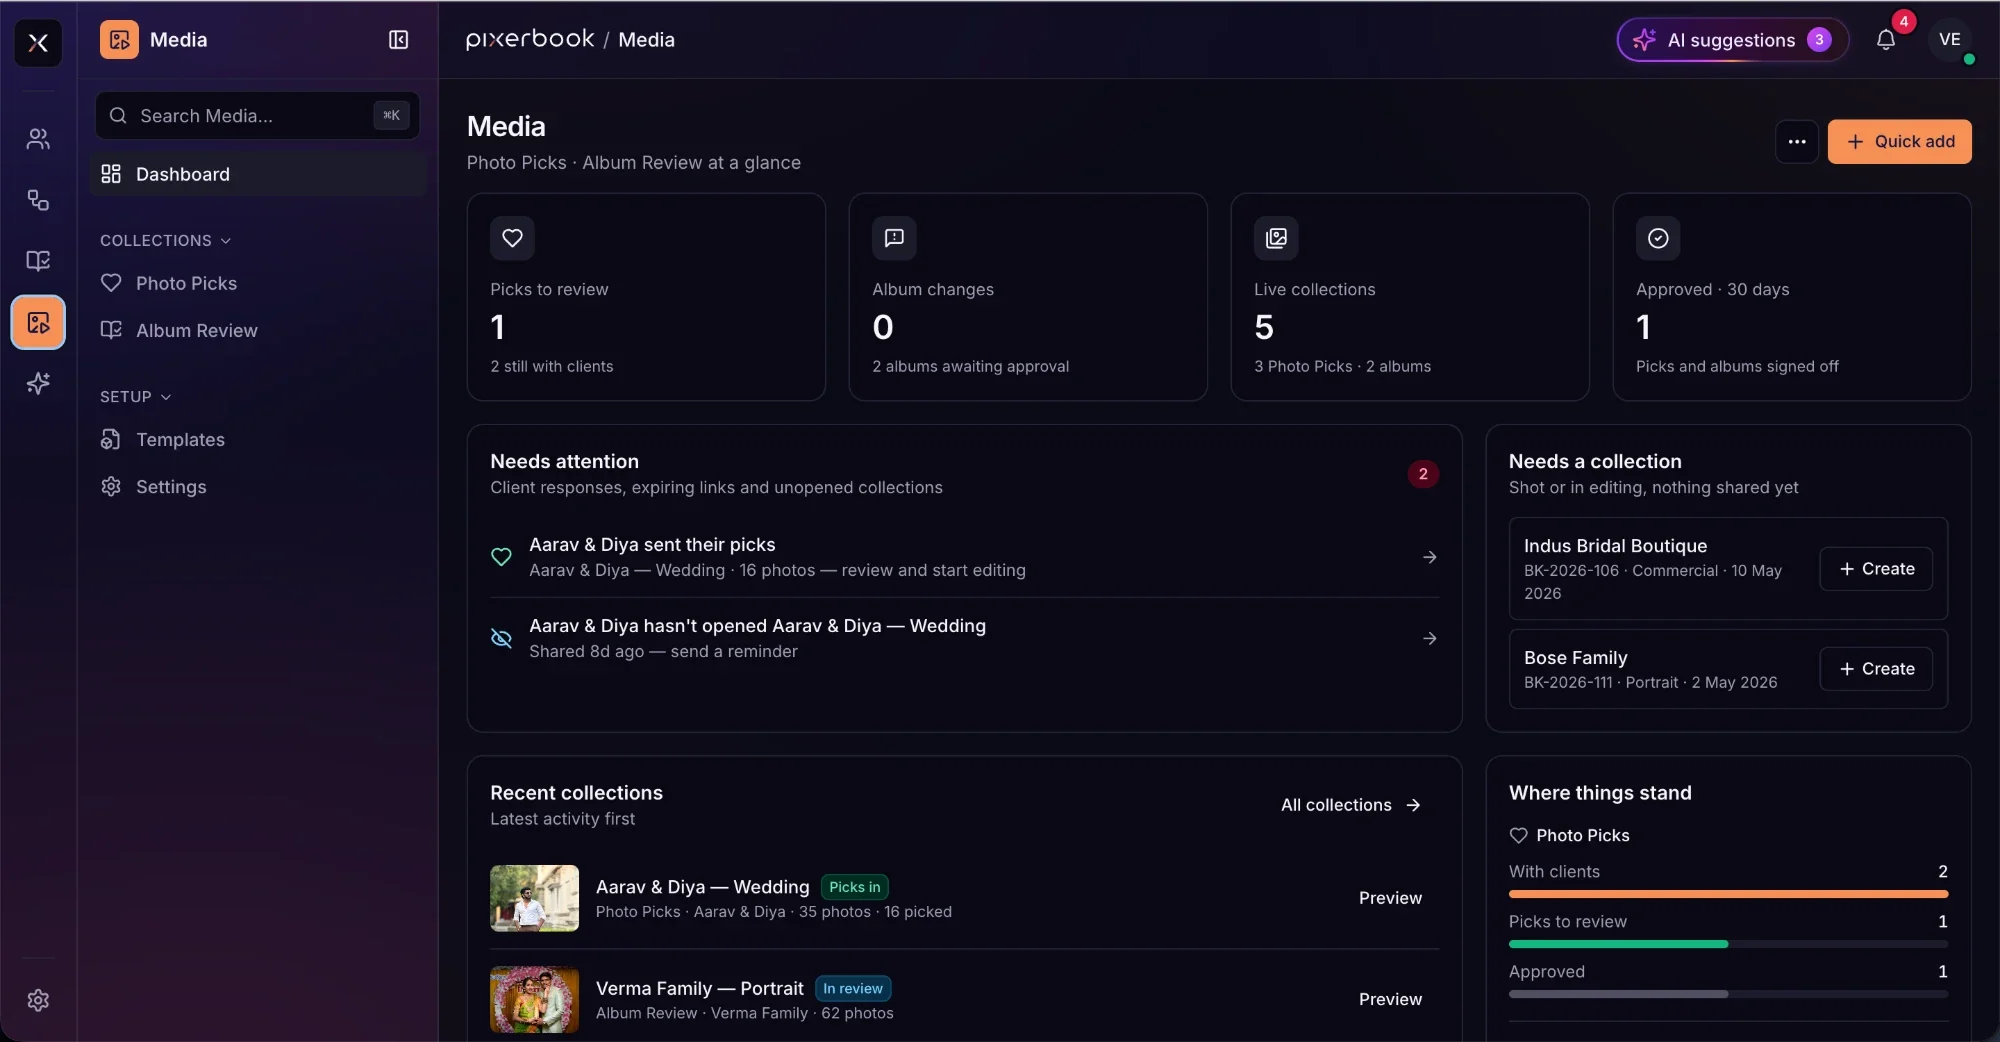
Task: Open the gear icon at rail bottom
Action: point(38,1000)
